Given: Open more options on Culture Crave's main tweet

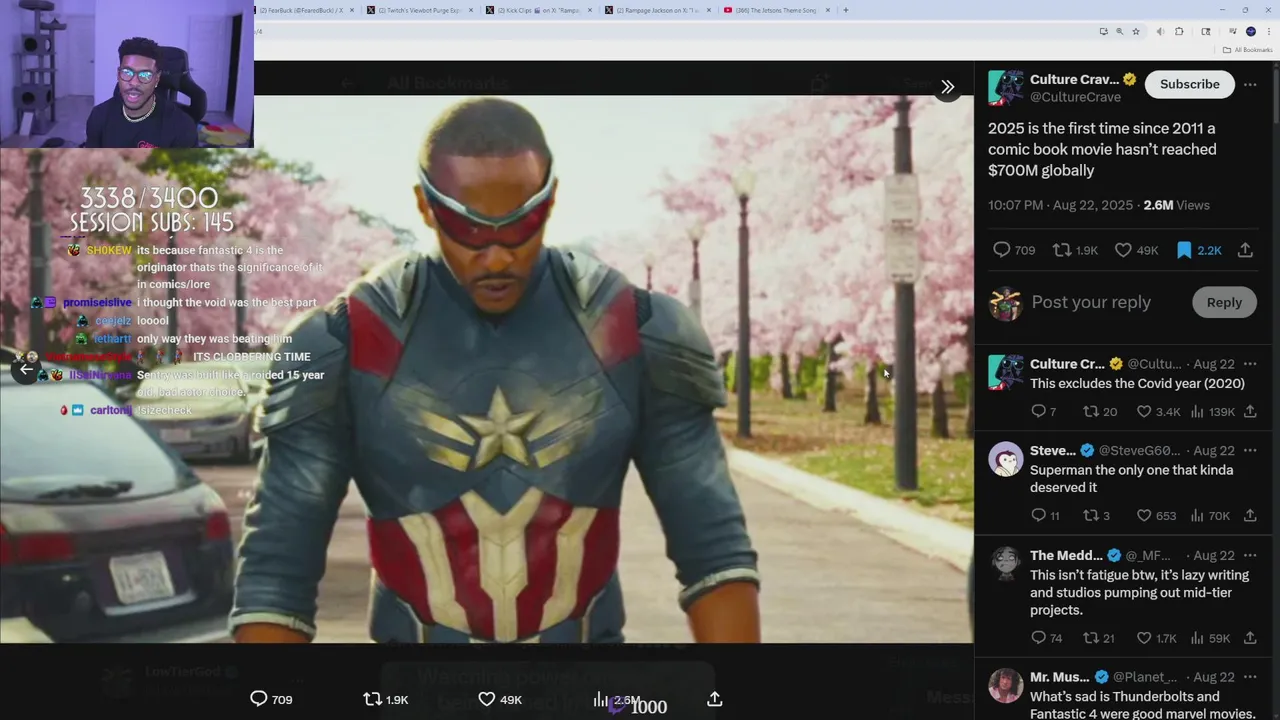Looking at the screenshot, I should pyautogui.click(x=1250, y=85).
